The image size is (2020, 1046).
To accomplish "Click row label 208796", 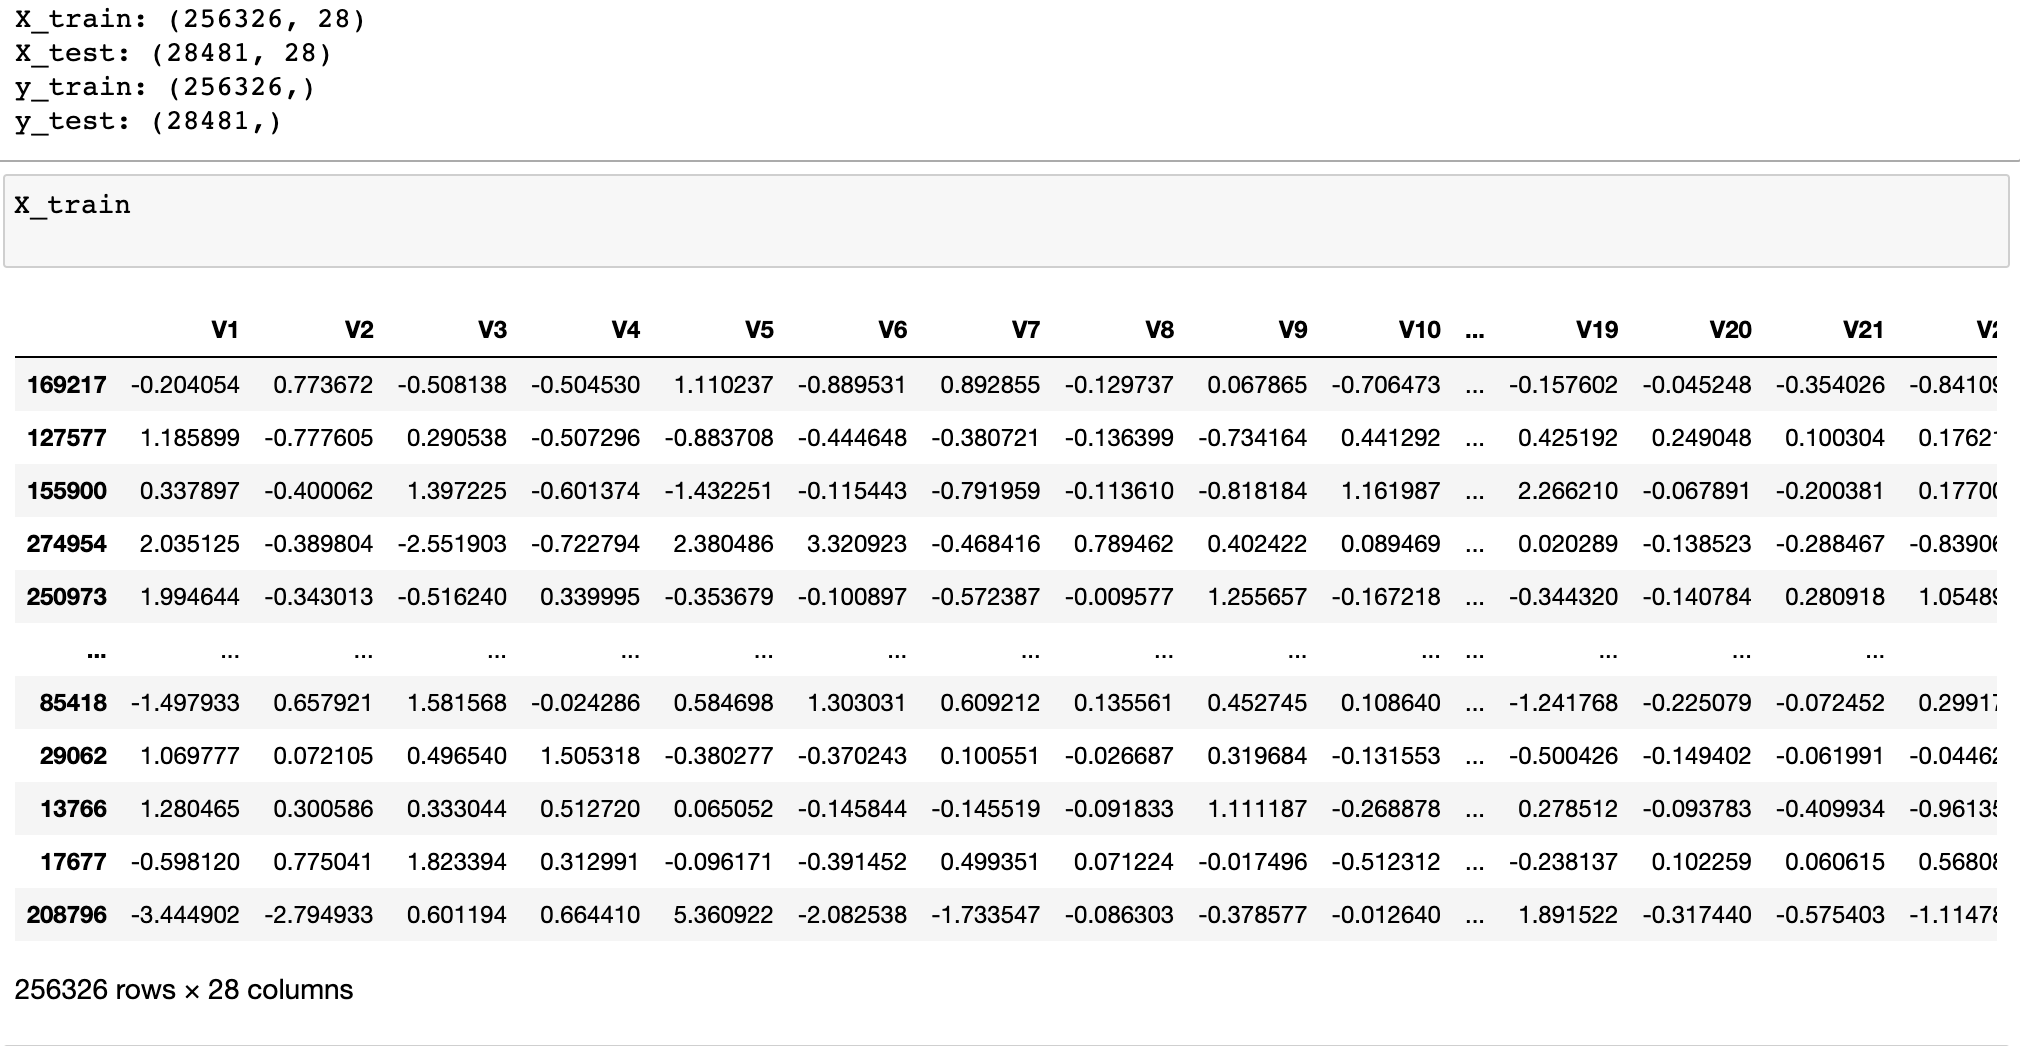I will tap(66, 913).
